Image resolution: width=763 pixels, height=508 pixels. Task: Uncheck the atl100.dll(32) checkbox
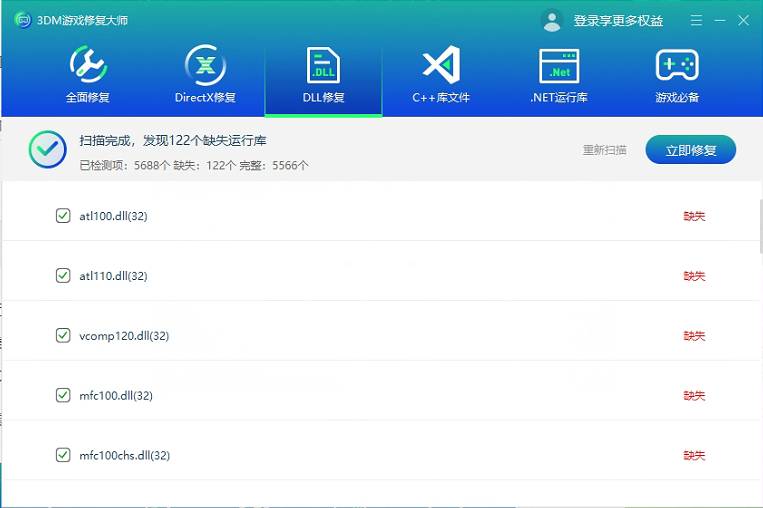tap(63, 215)
